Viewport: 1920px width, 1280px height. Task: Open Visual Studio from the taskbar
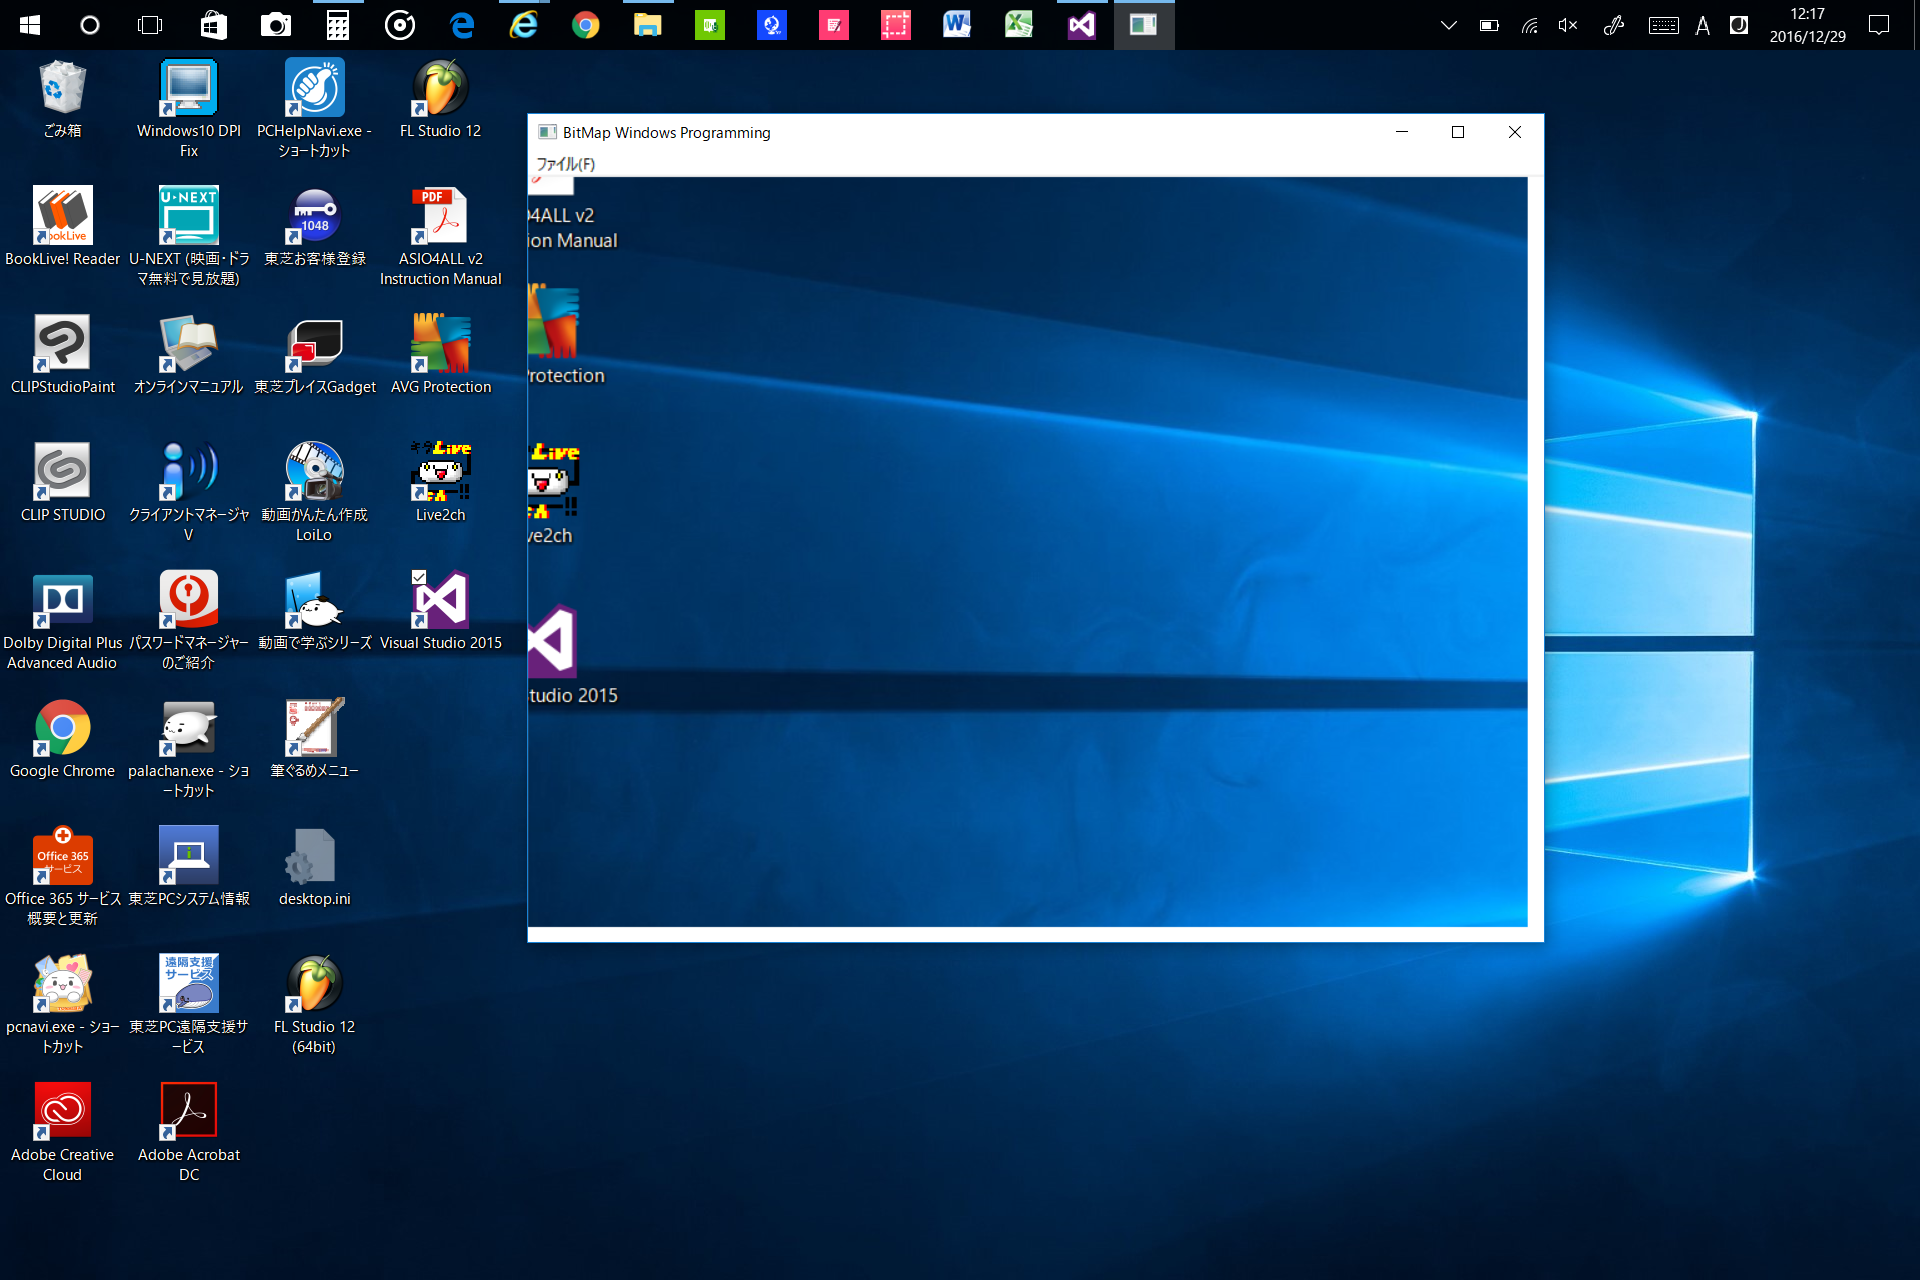(x=1081, y=25)
